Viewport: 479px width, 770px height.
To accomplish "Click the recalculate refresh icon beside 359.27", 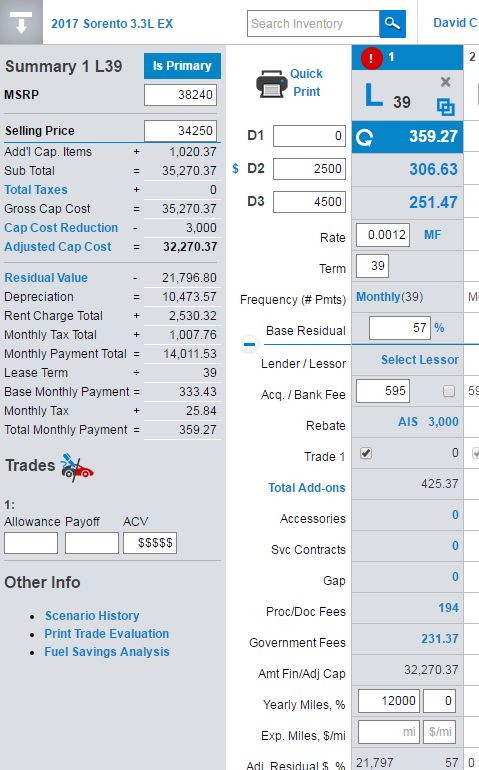I will (x=365, y=137).
